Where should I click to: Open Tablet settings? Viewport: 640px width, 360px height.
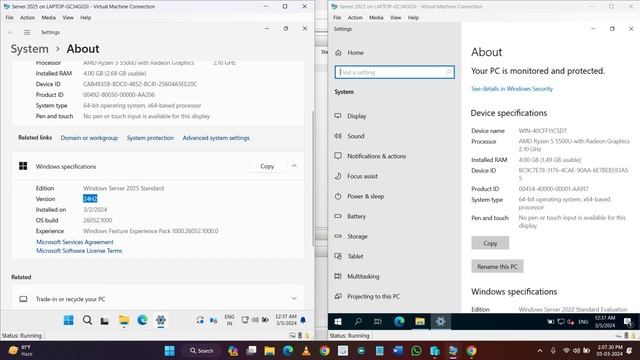pos(355,256)
